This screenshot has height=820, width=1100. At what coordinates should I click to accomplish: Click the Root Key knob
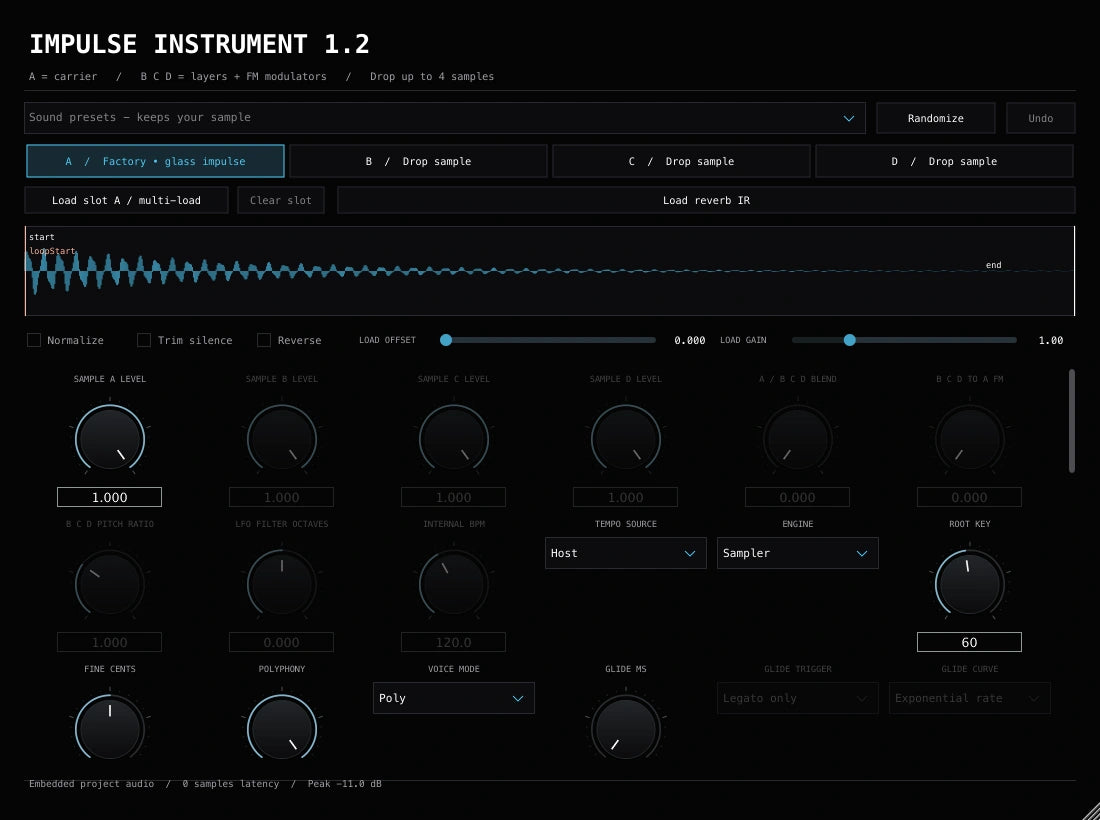point(969,584)
